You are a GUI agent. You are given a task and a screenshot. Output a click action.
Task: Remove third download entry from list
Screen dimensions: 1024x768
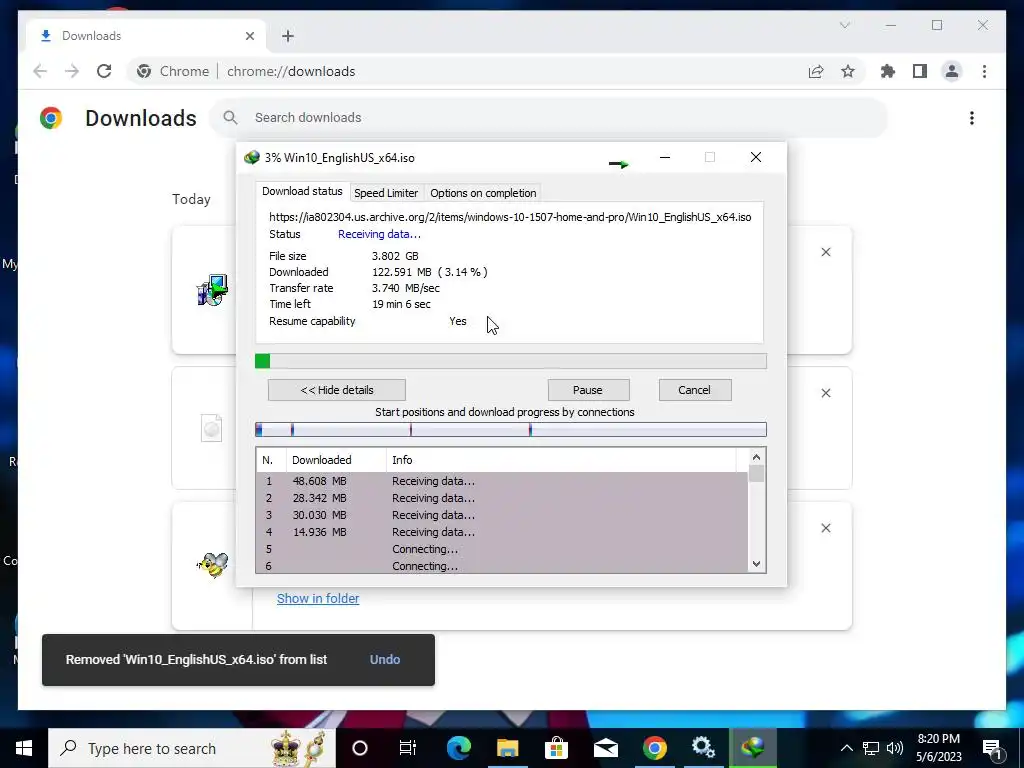[x=825, y=528]
